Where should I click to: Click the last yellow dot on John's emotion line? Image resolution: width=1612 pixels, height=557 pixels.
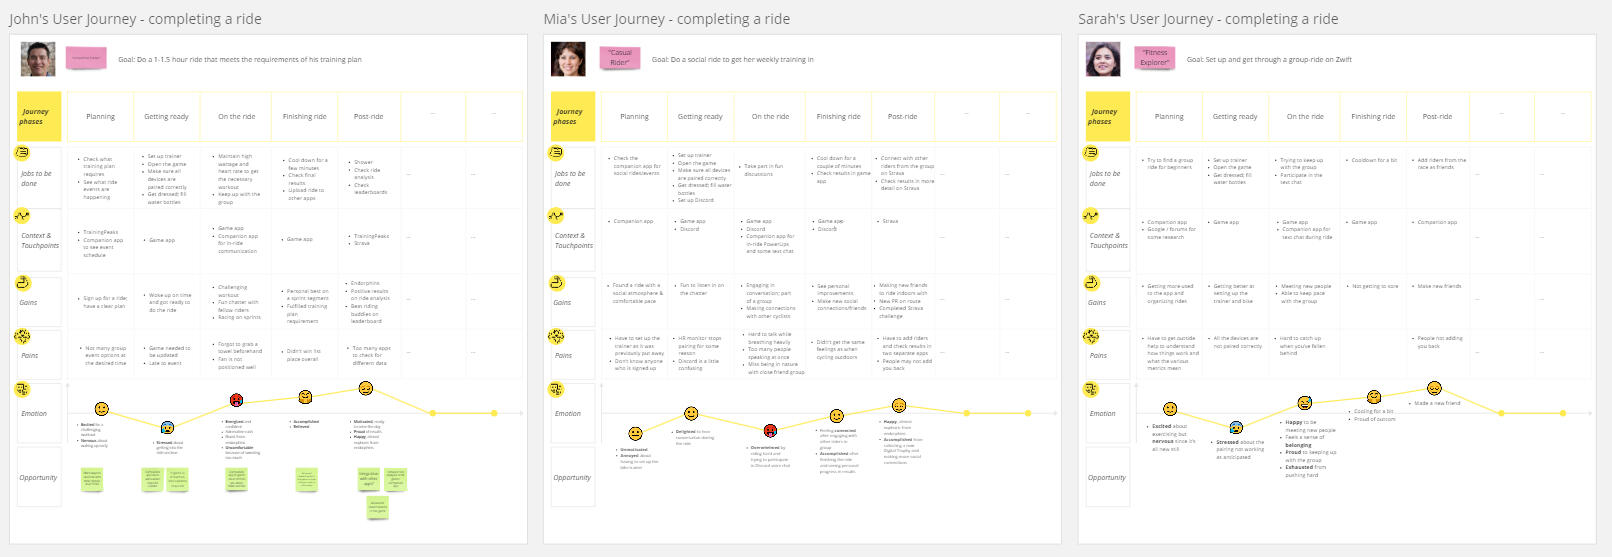click(x=495, y=413)
